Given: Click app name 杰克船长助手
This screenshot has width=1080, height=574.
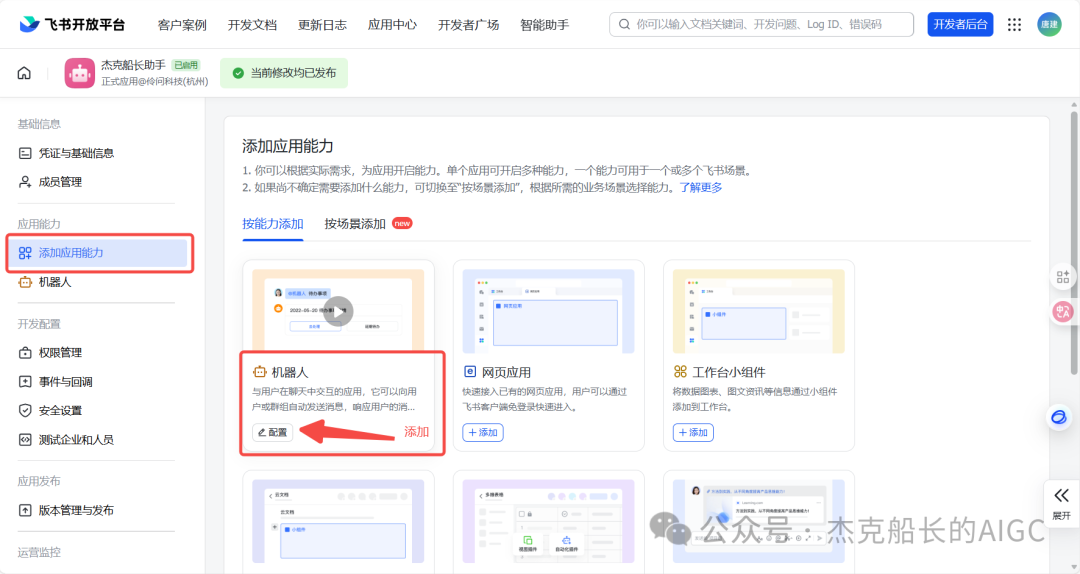Looking at the screenshot, I should pyautogui.click(x=133, y=65).
